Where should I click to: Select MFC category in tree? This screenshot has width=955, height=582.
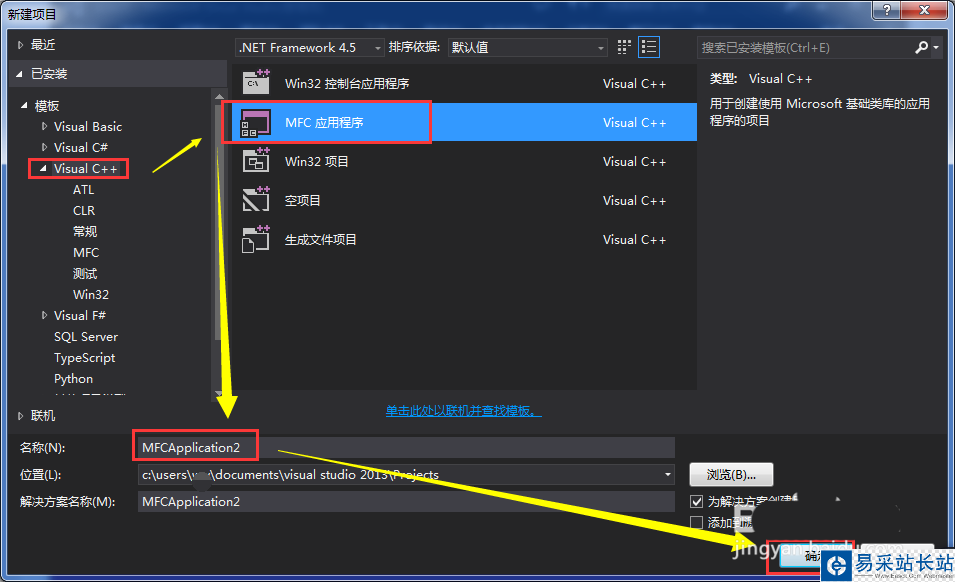[x=86, y=253]
